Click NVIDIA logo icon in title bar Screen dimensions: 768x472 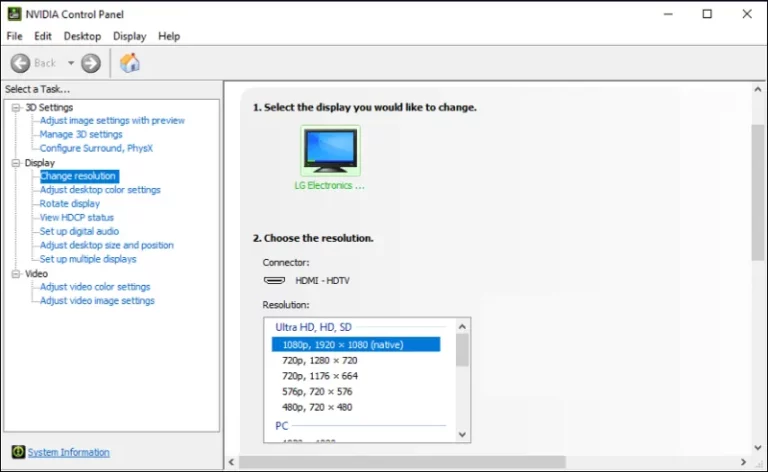[x=14, y=14]
